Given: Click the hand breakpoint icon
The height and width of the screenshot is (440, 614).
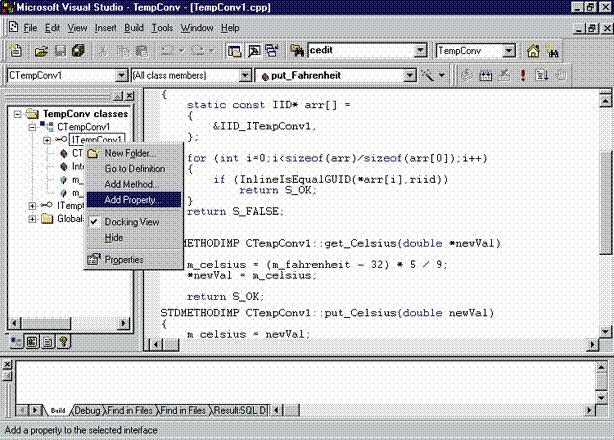Looking at the screenshot, I should (x=561, y=75).
